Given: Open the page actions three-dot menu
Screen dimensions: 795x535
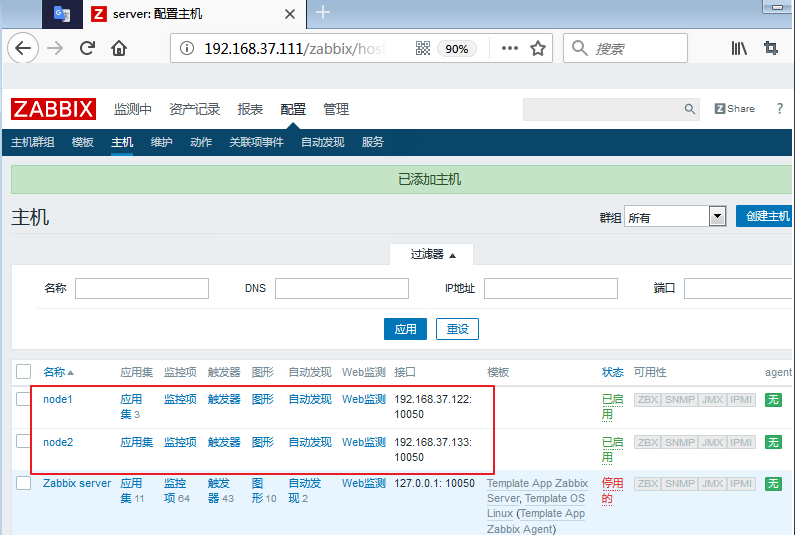Looking at the screenshot, I should [510, 48].
